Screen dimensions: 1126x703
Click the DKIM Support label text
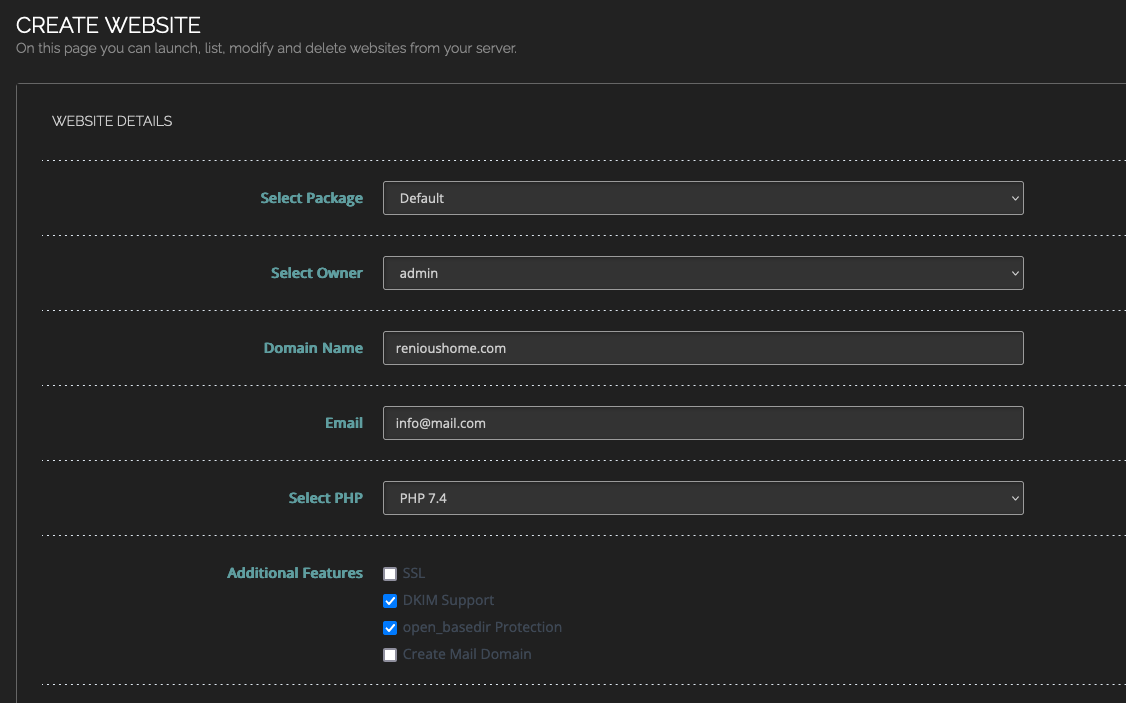pos(448,600)
